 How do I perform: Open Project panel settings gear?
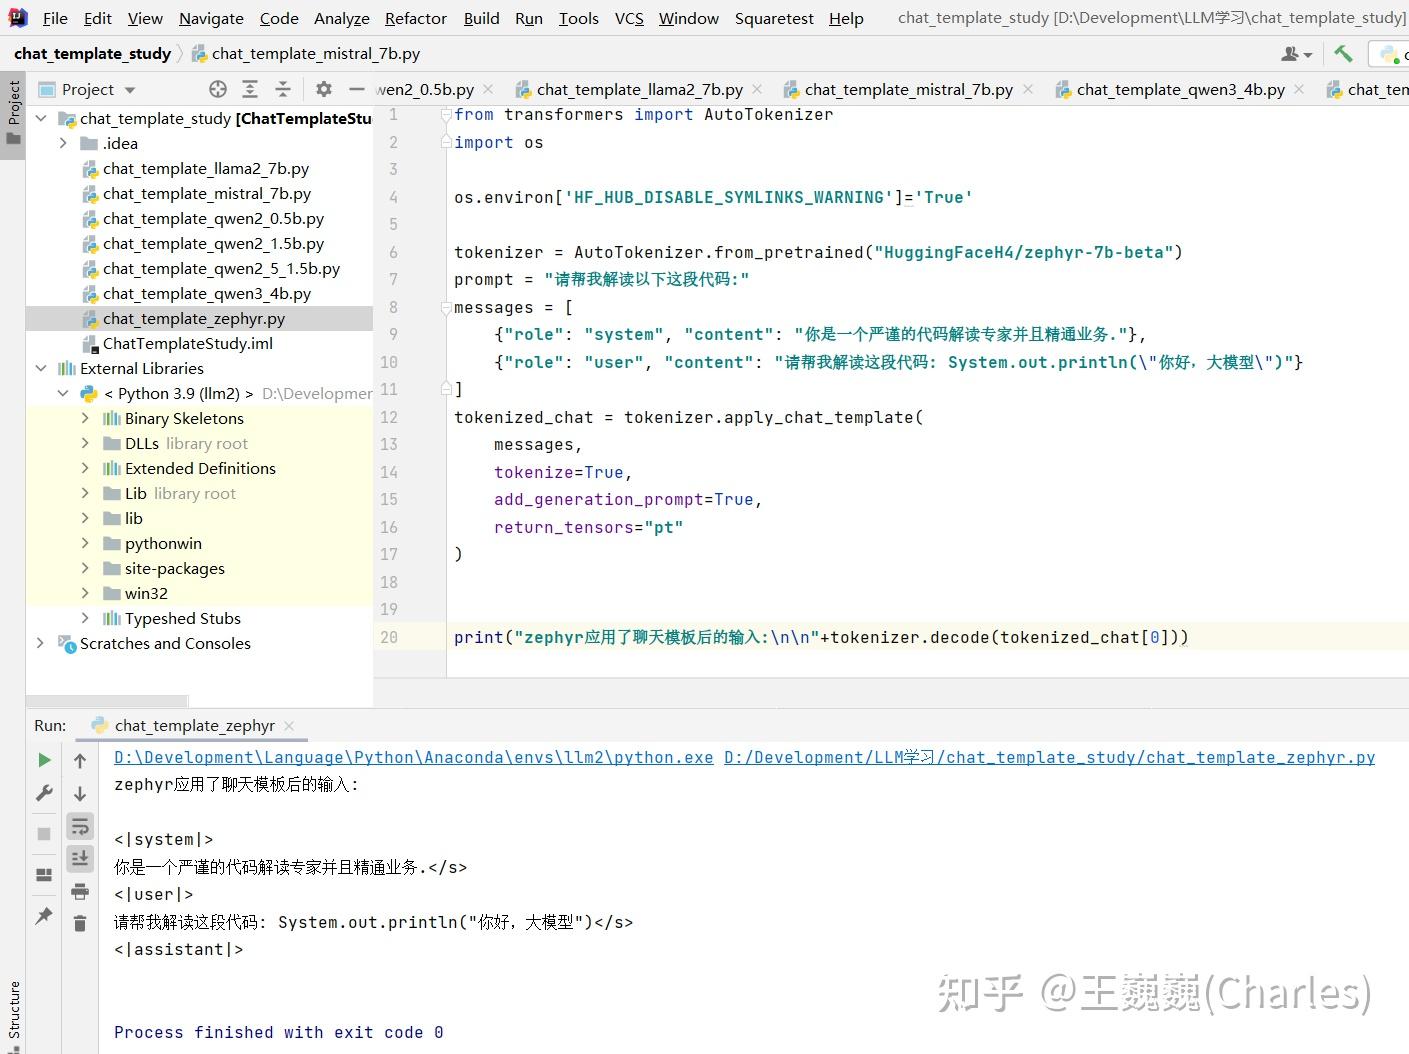[323, 89]
